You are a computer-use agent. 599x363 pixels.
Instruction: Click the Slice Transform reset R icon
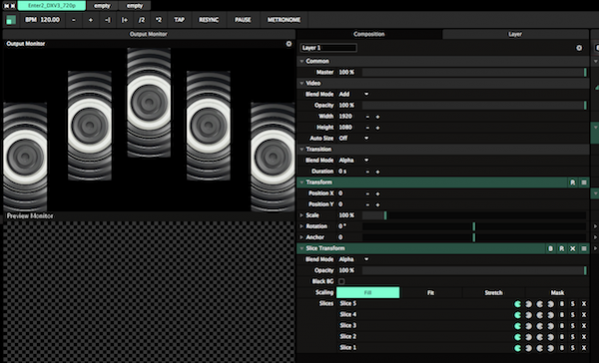(562, 248)
